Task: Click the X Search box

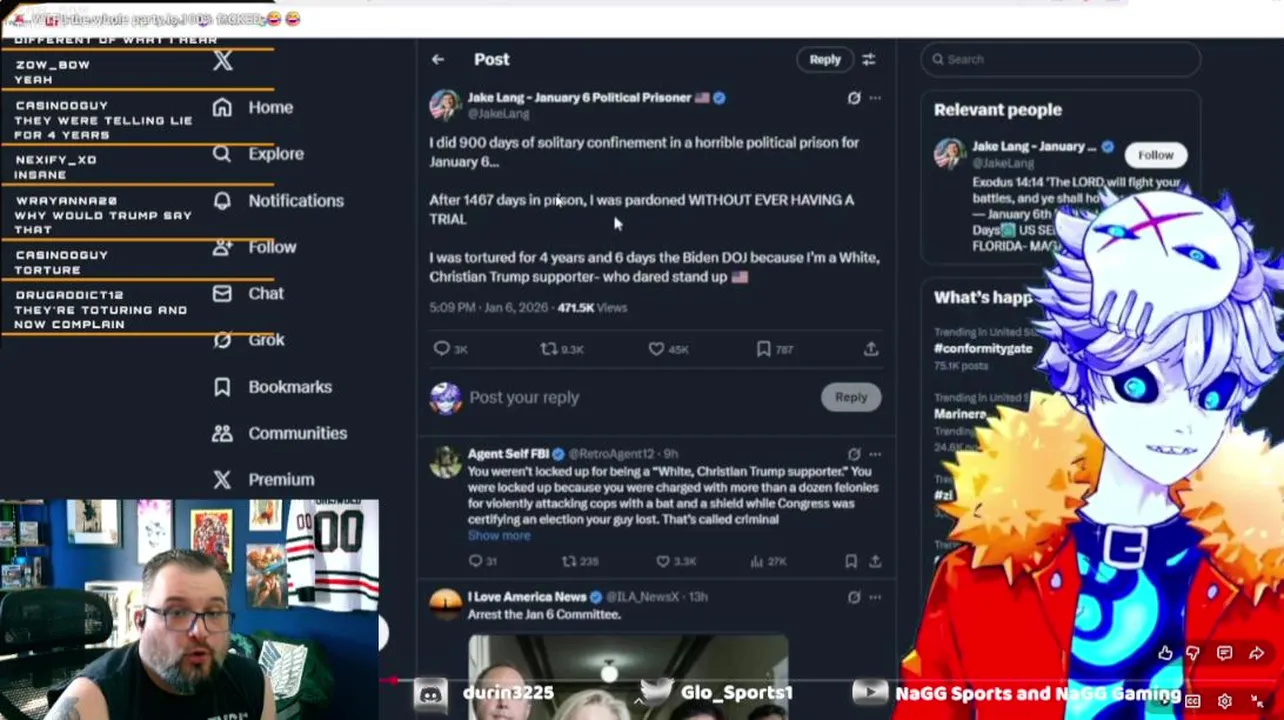Action: coord(1060,59)
